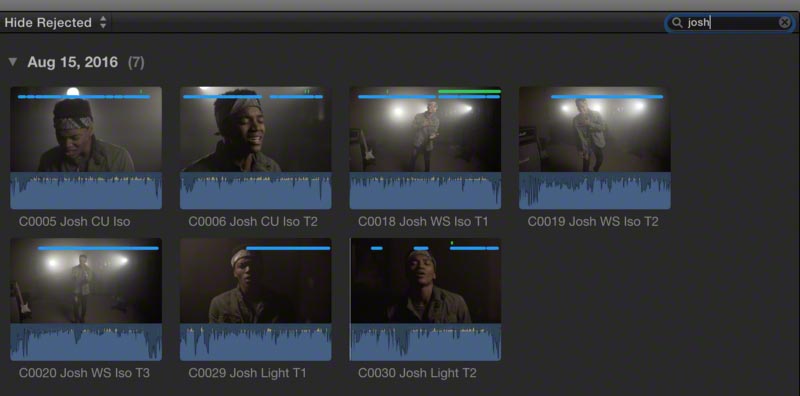
Task: Click the blue keyword bar on C0019 clip
Action: pos(607,96)
